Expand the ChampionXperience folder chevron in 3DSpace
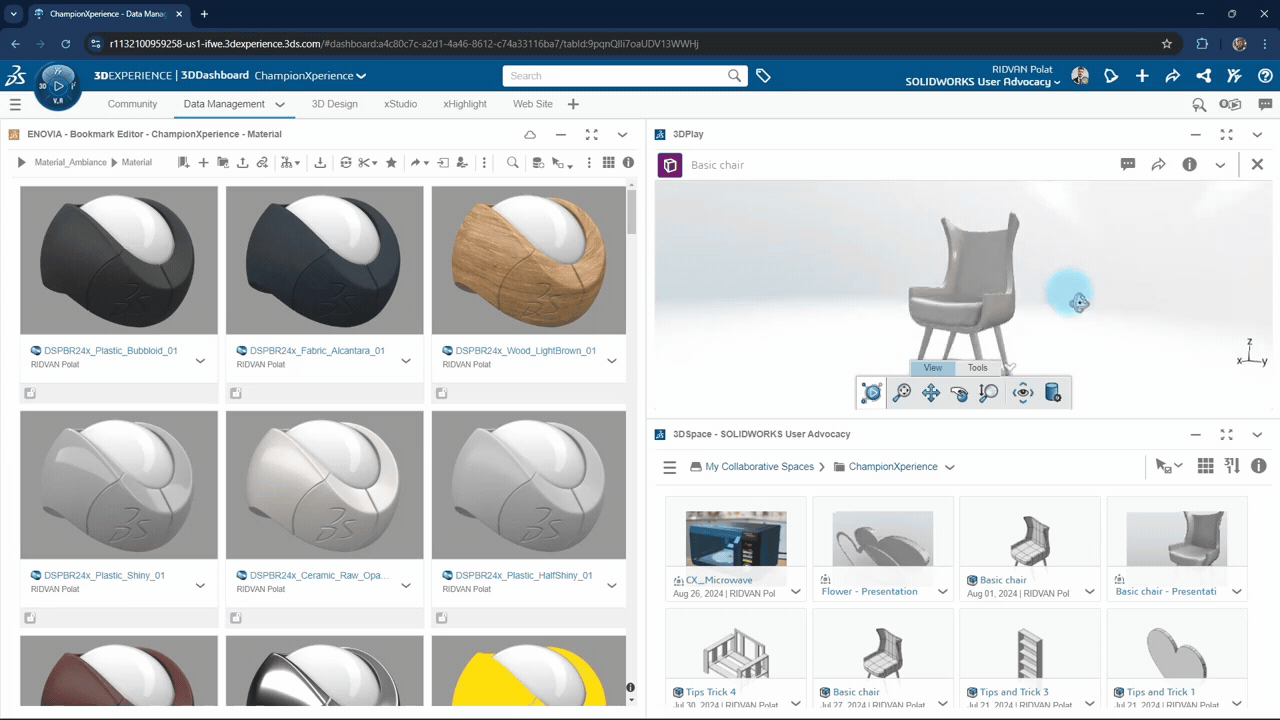This screenshot has height=720, width=1280. coord(949,467)
